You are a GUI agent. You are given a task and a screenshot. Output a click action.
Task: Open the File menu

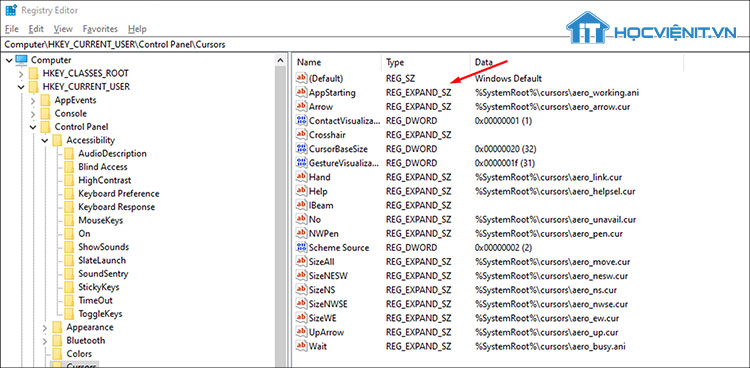tap(11, 29)
